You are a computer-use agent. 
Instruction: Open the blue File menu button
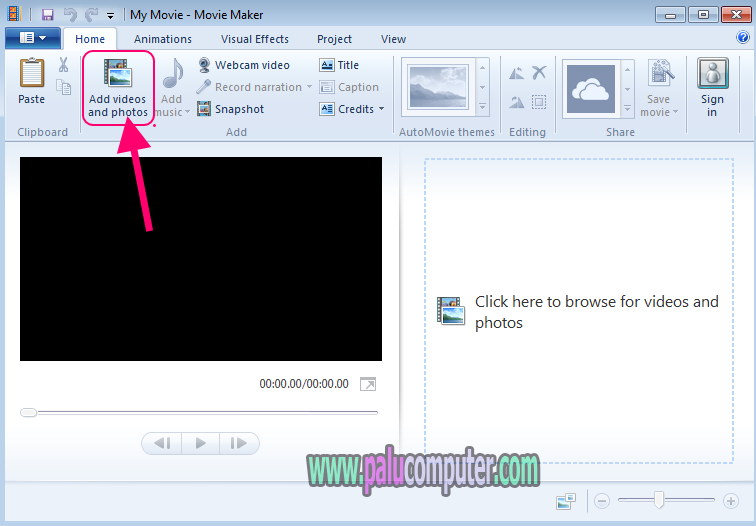coord(33,38)
